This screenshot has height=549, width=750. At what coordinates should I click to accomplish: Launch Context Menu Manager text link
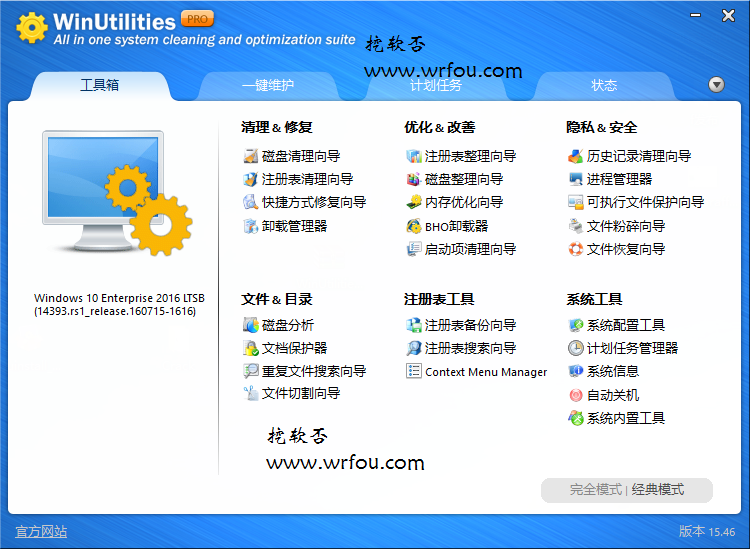(486, 372)
